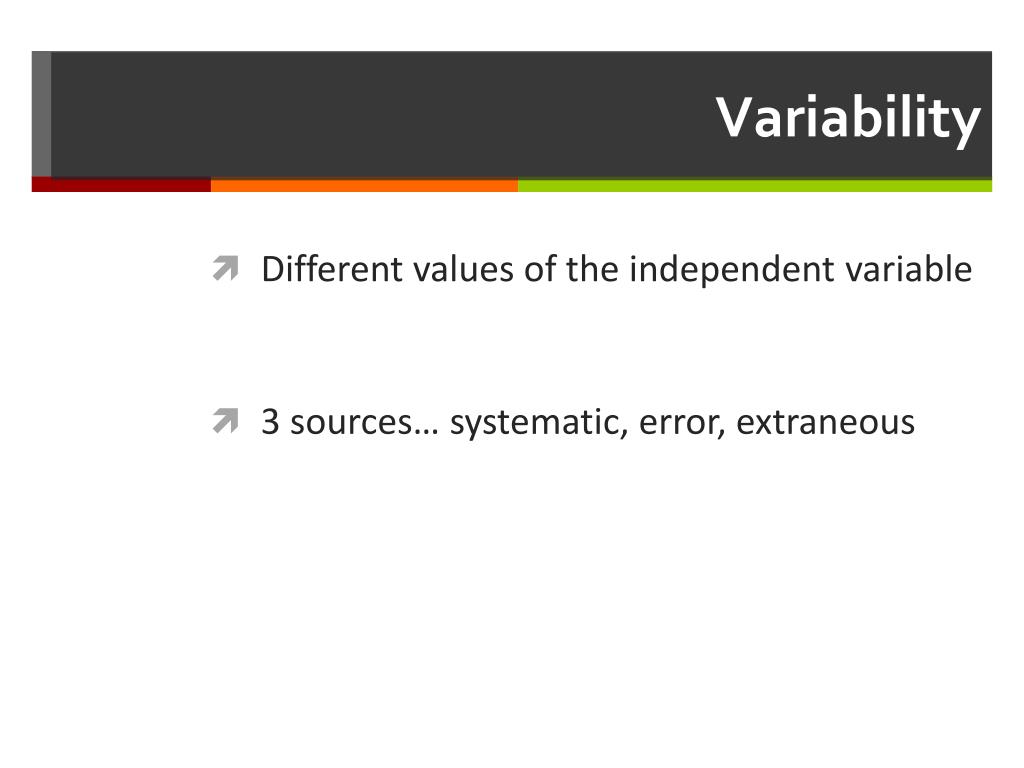
Task: Click the number 3 in second bullet
Action: click(270, 421)
